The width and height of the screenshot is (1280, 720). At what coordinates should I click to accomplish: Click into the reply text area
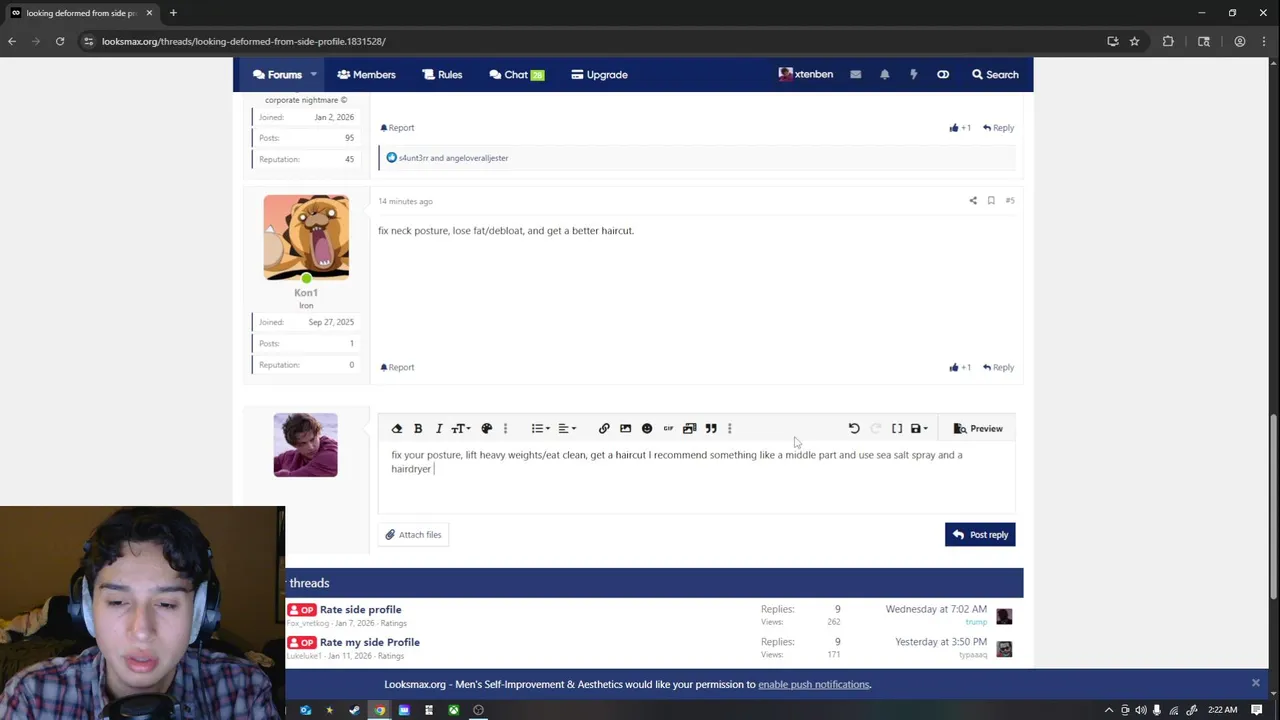click(x=696, y=478)
